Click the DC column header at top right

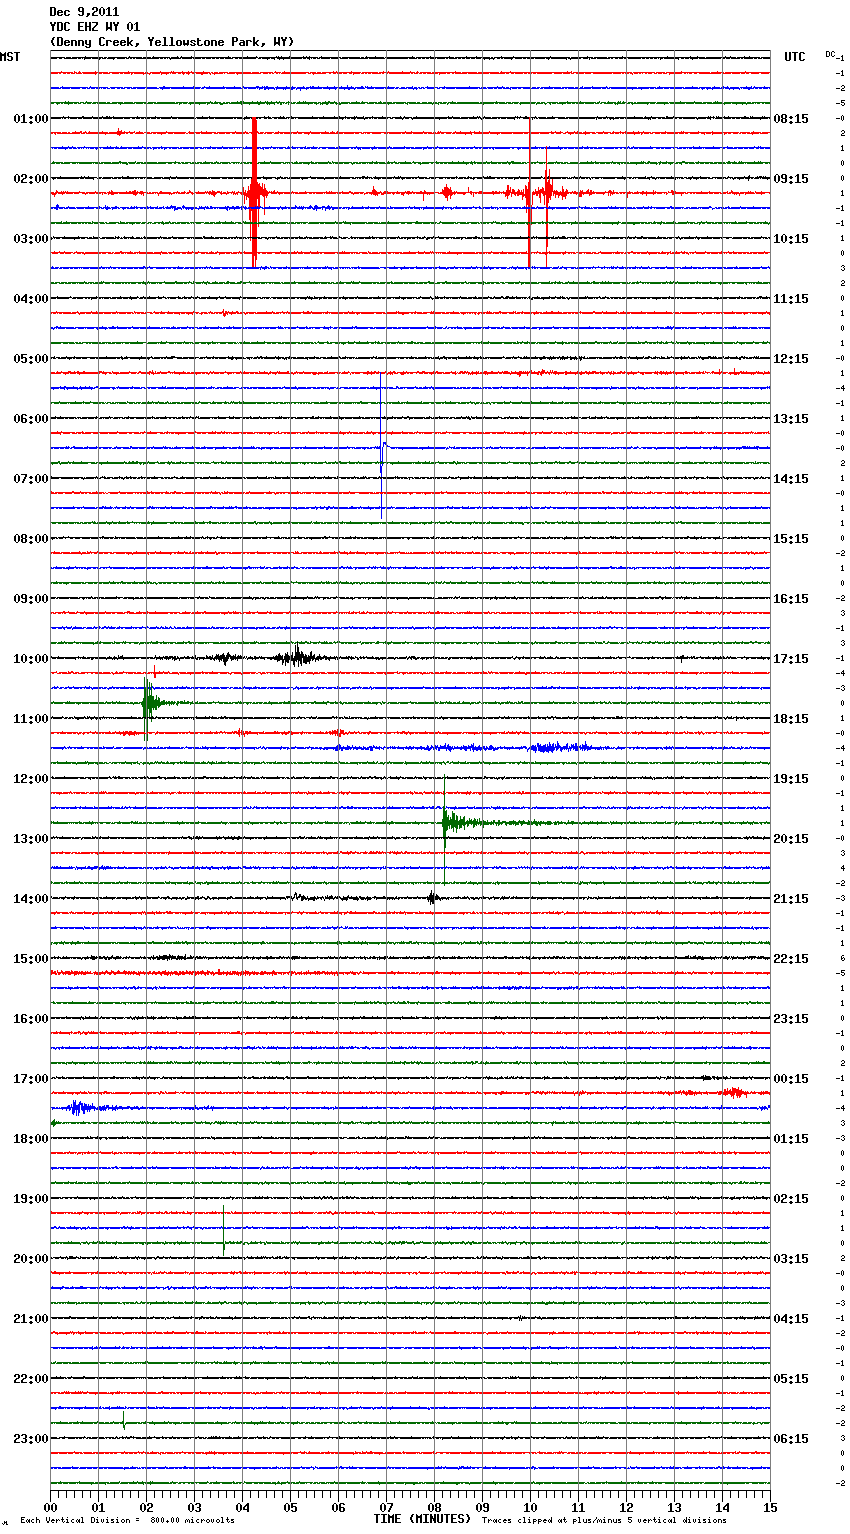(x=830, y=54)
